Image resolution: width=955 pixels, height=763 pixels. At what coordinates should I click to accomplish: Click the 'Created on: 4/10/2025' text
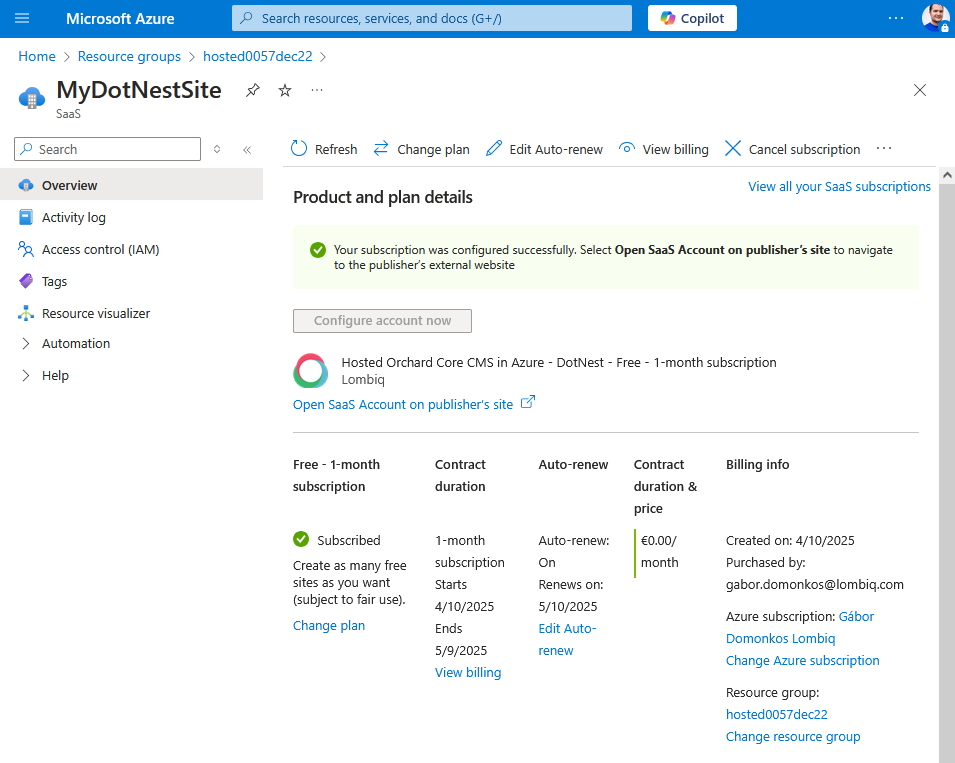click(790, 541)
